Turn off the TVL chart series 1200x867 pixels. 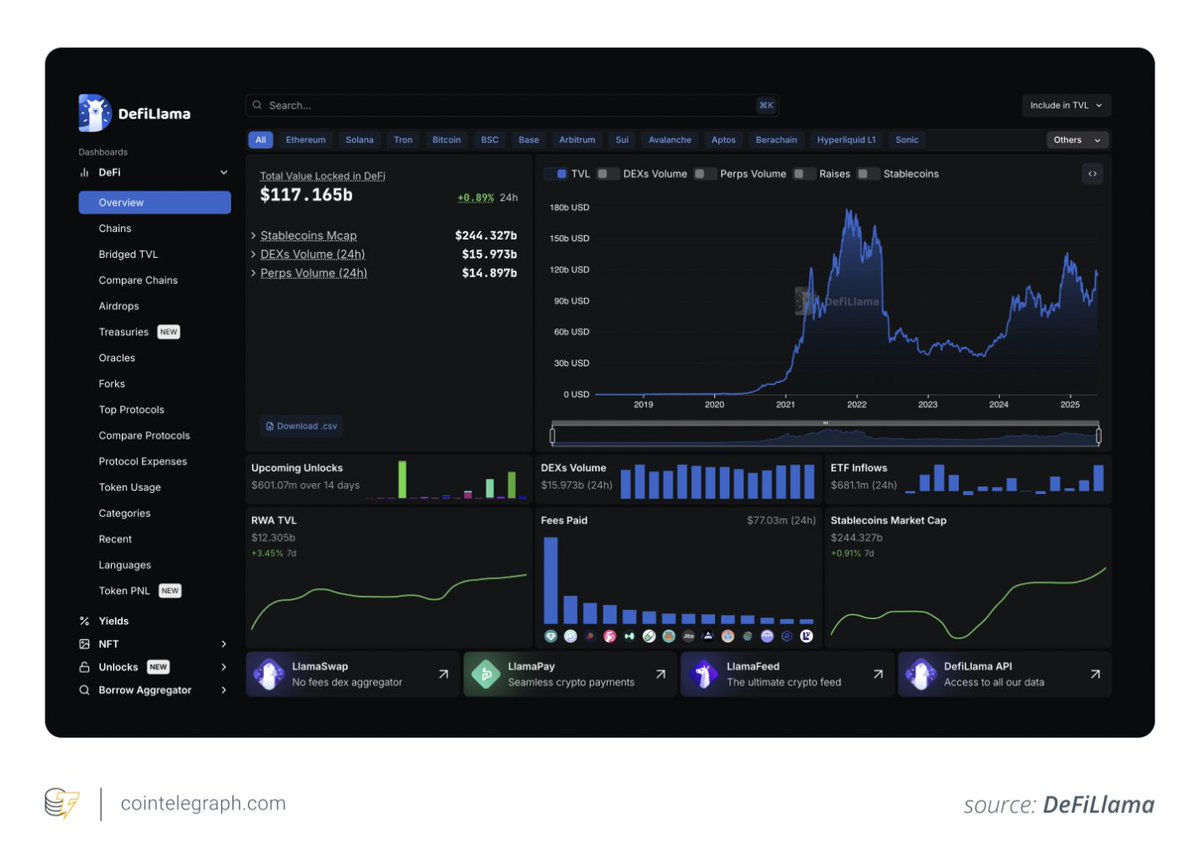pos(556,173)
